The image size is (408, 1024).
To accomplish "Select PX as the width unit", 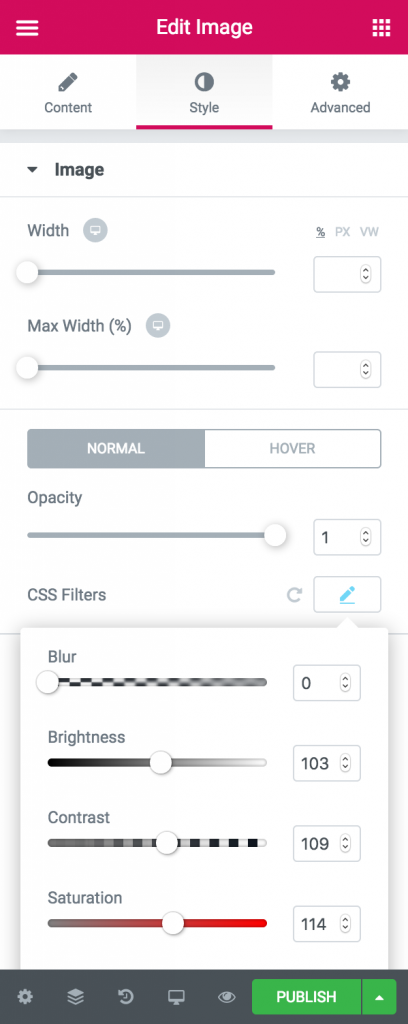I will [343, 232].
